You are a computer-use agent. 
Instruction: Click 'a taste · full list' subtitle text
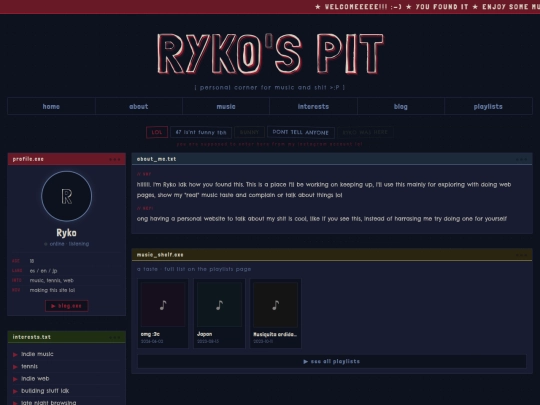194,269
